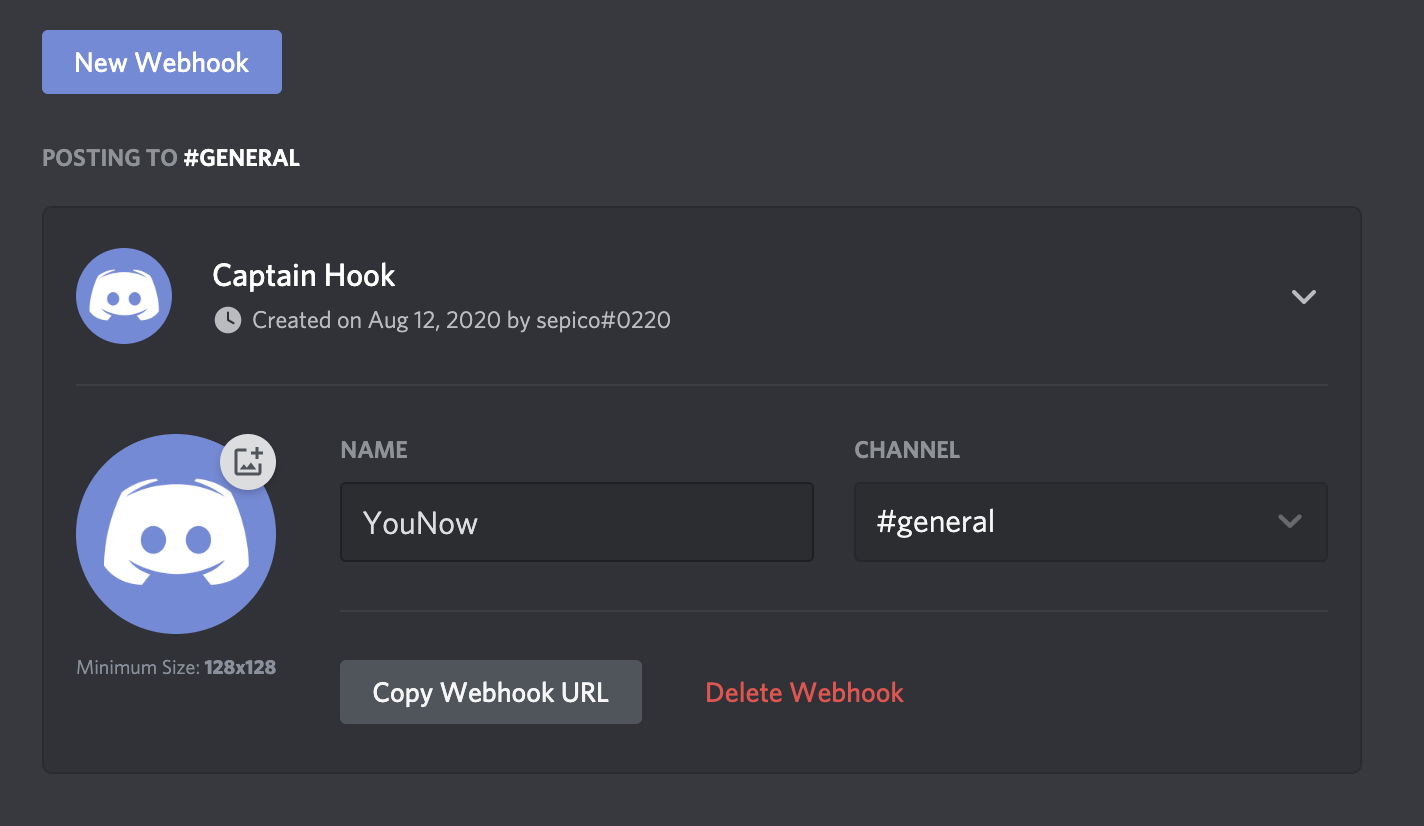Click the small Discord avatar beside Captain Hook
The image size is (1424, 826).
124,296
